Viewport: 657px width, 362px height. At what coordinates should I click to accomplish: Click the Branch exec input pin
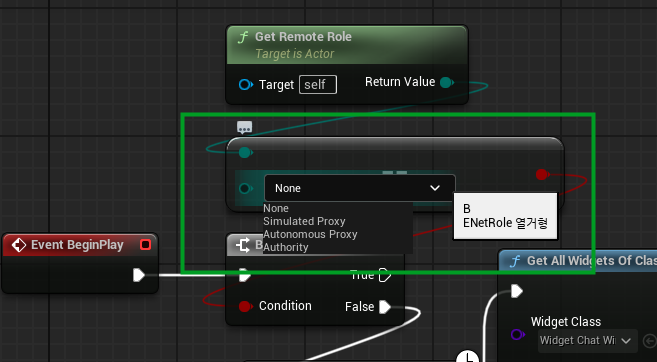(x=245, y=275)
